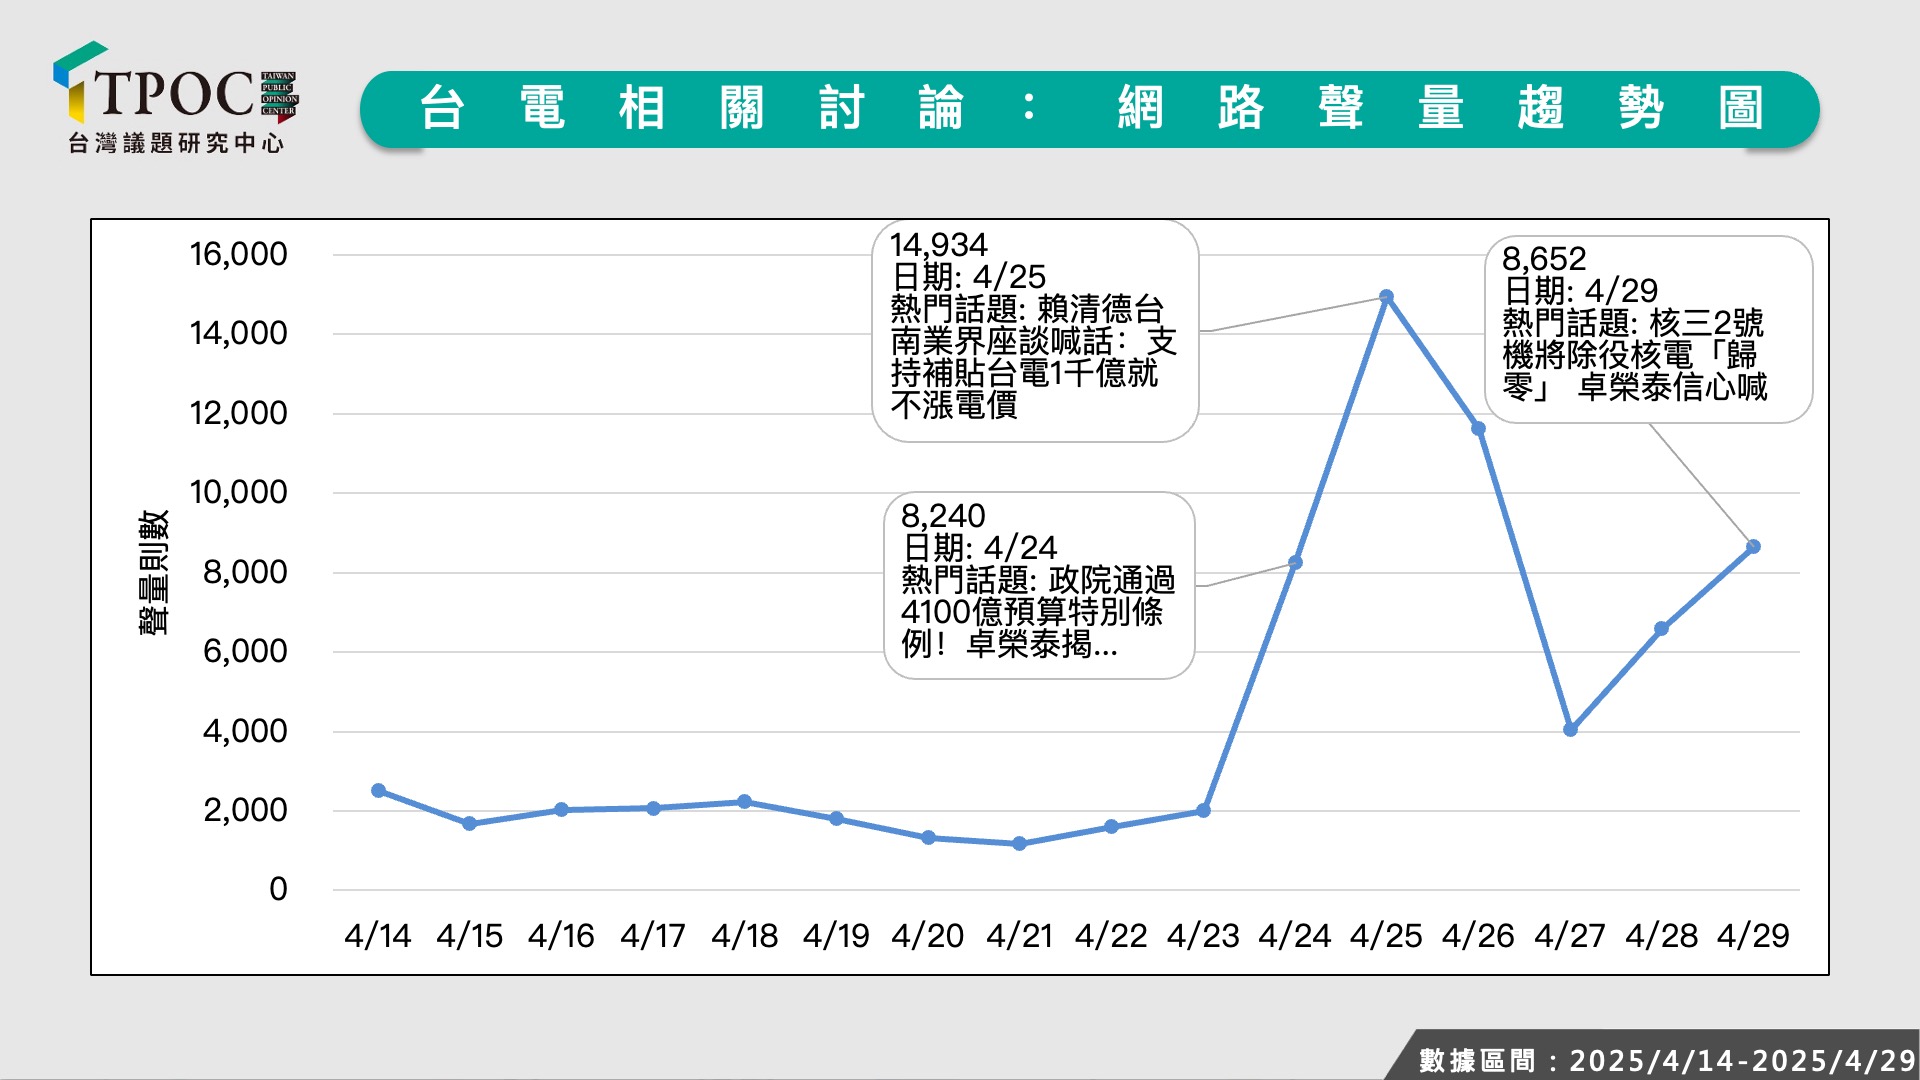Select the 4/26 data point

click(x=1478, y=429)
